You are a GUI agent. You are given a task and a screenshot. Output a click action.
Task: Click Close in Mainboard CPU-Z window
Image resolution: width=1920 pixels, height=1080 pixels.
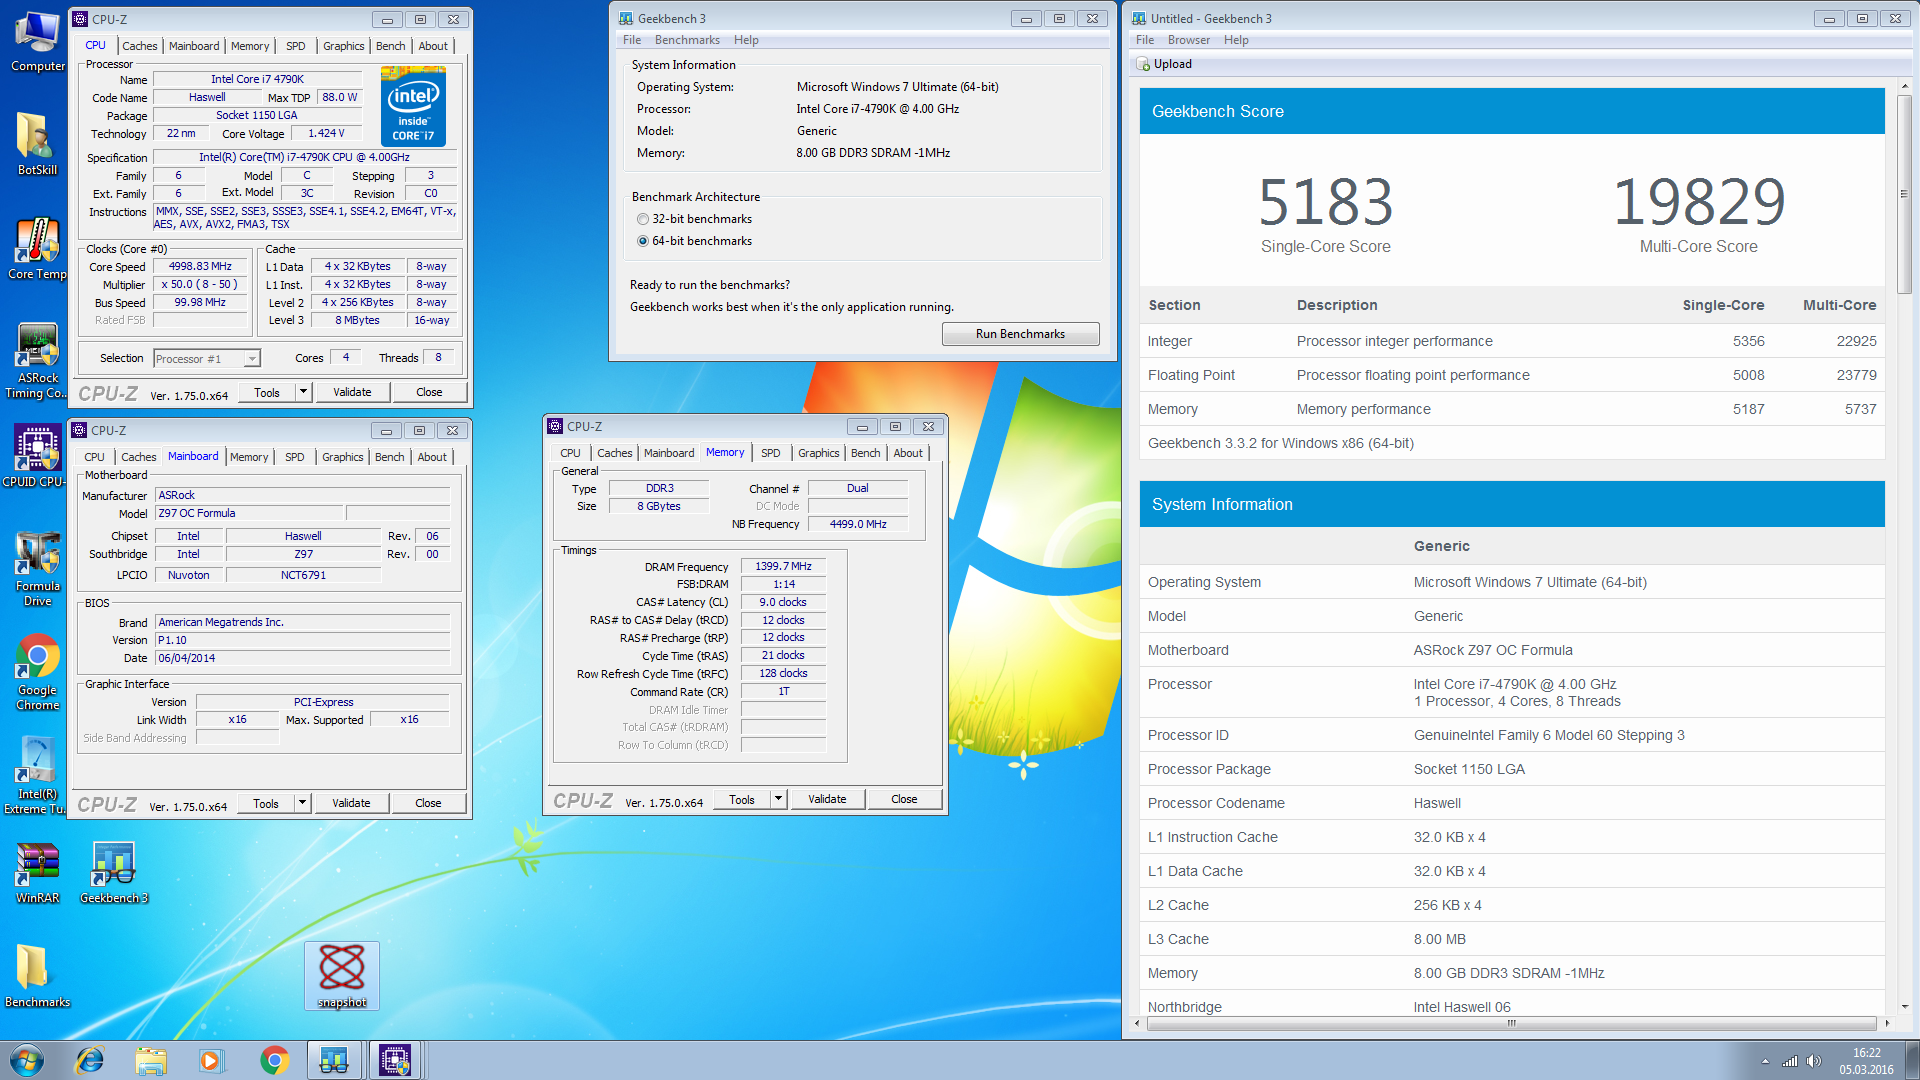(428, 803)
